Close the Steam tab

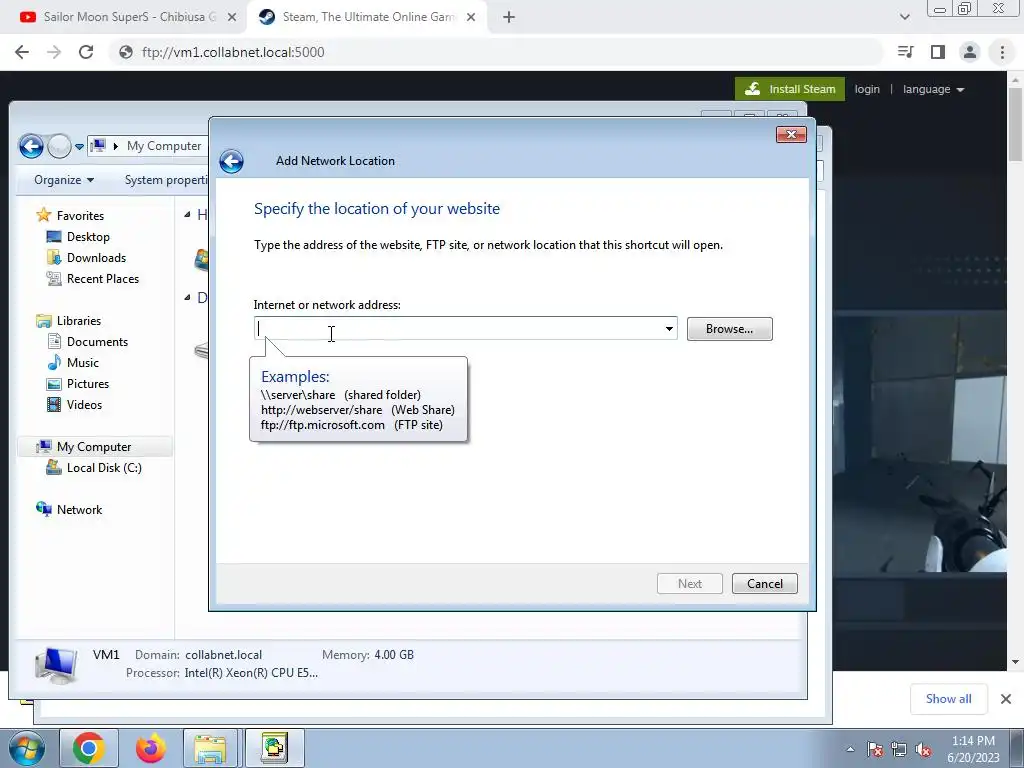[x=471, y=18]
